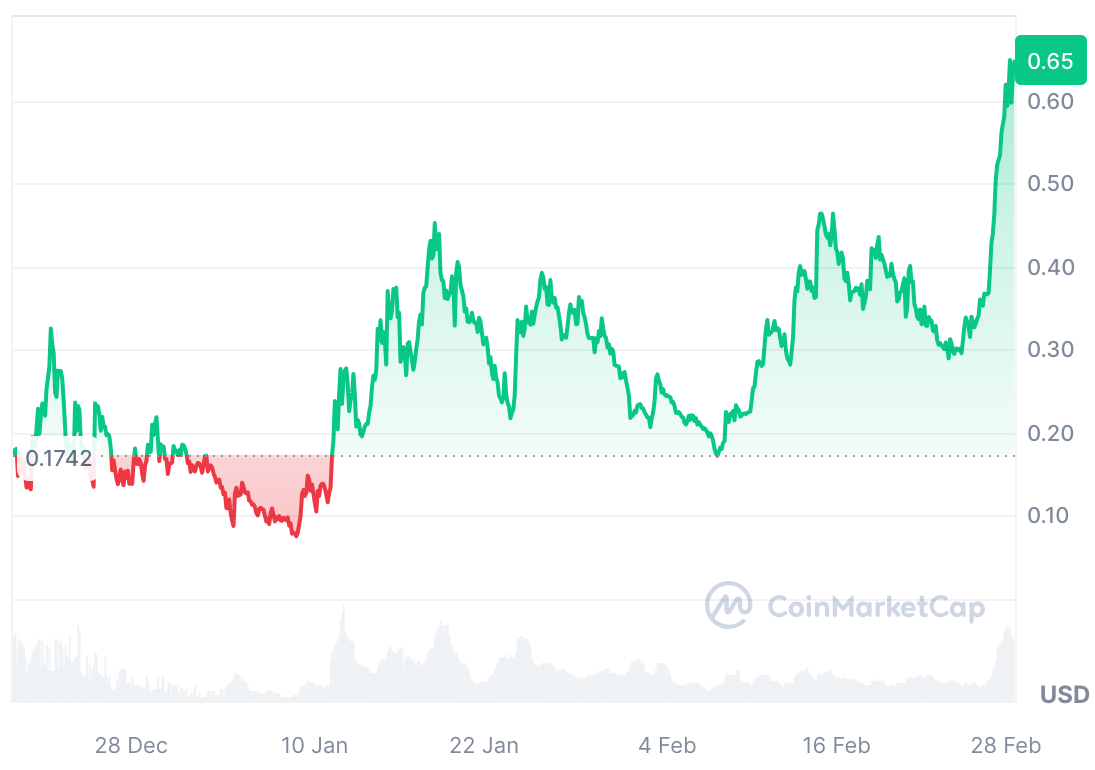Select the 0.10 price axis label
Image resolution: width=1095 pixels, height=770 pixels.
(1050, 516)
